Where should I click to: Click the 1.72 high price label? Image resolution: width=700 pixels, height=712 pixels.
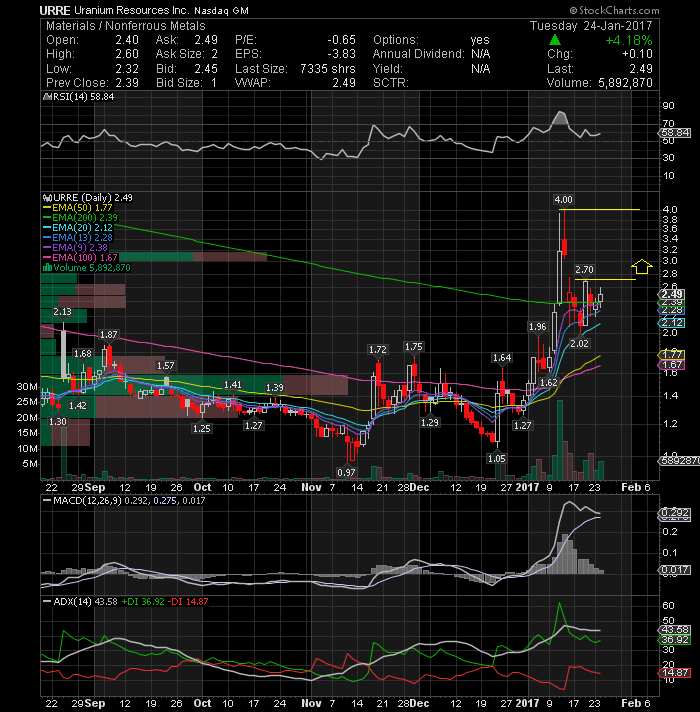[378, 349]
